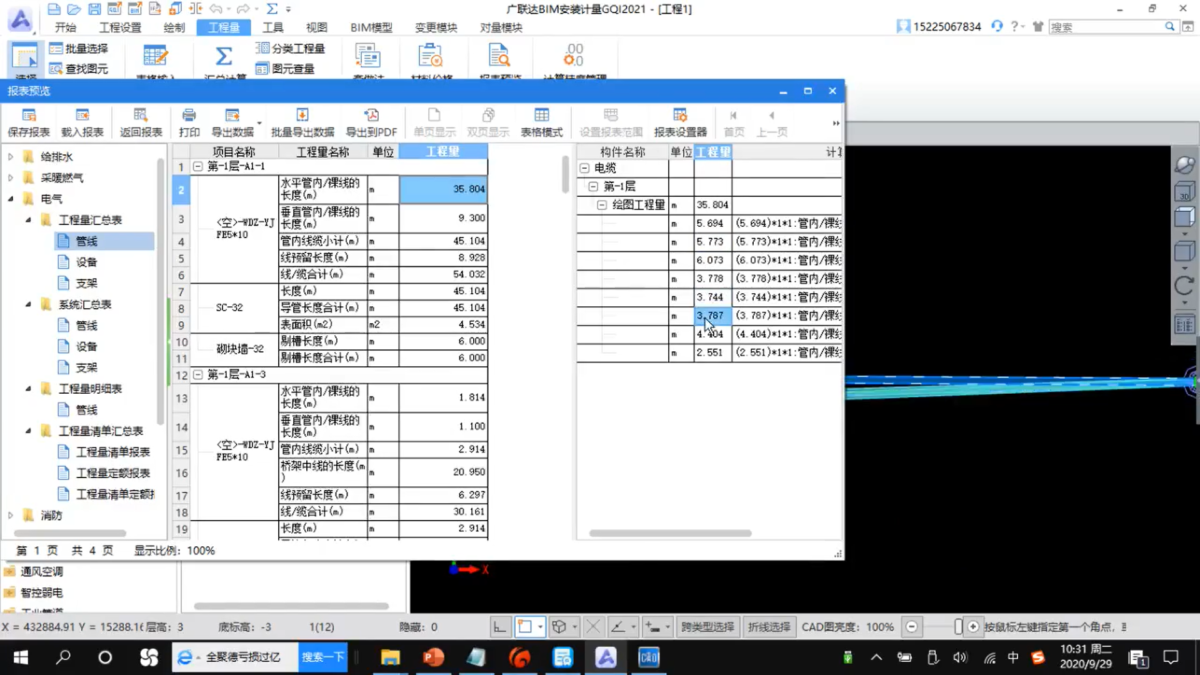Click the 打印 (print) icon
1200x675 pixels.
[189, 115]
